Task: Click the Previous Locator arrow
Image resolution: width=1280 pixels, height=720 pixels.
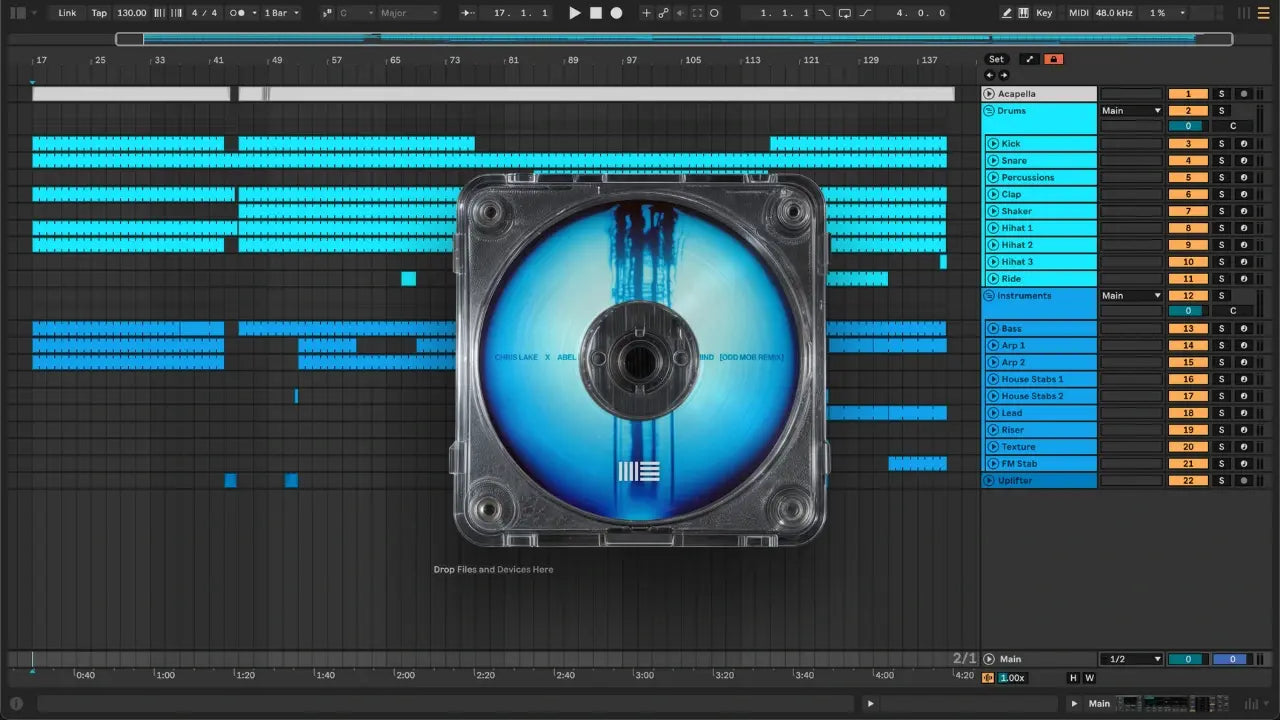Action: [x=990, y=75]
